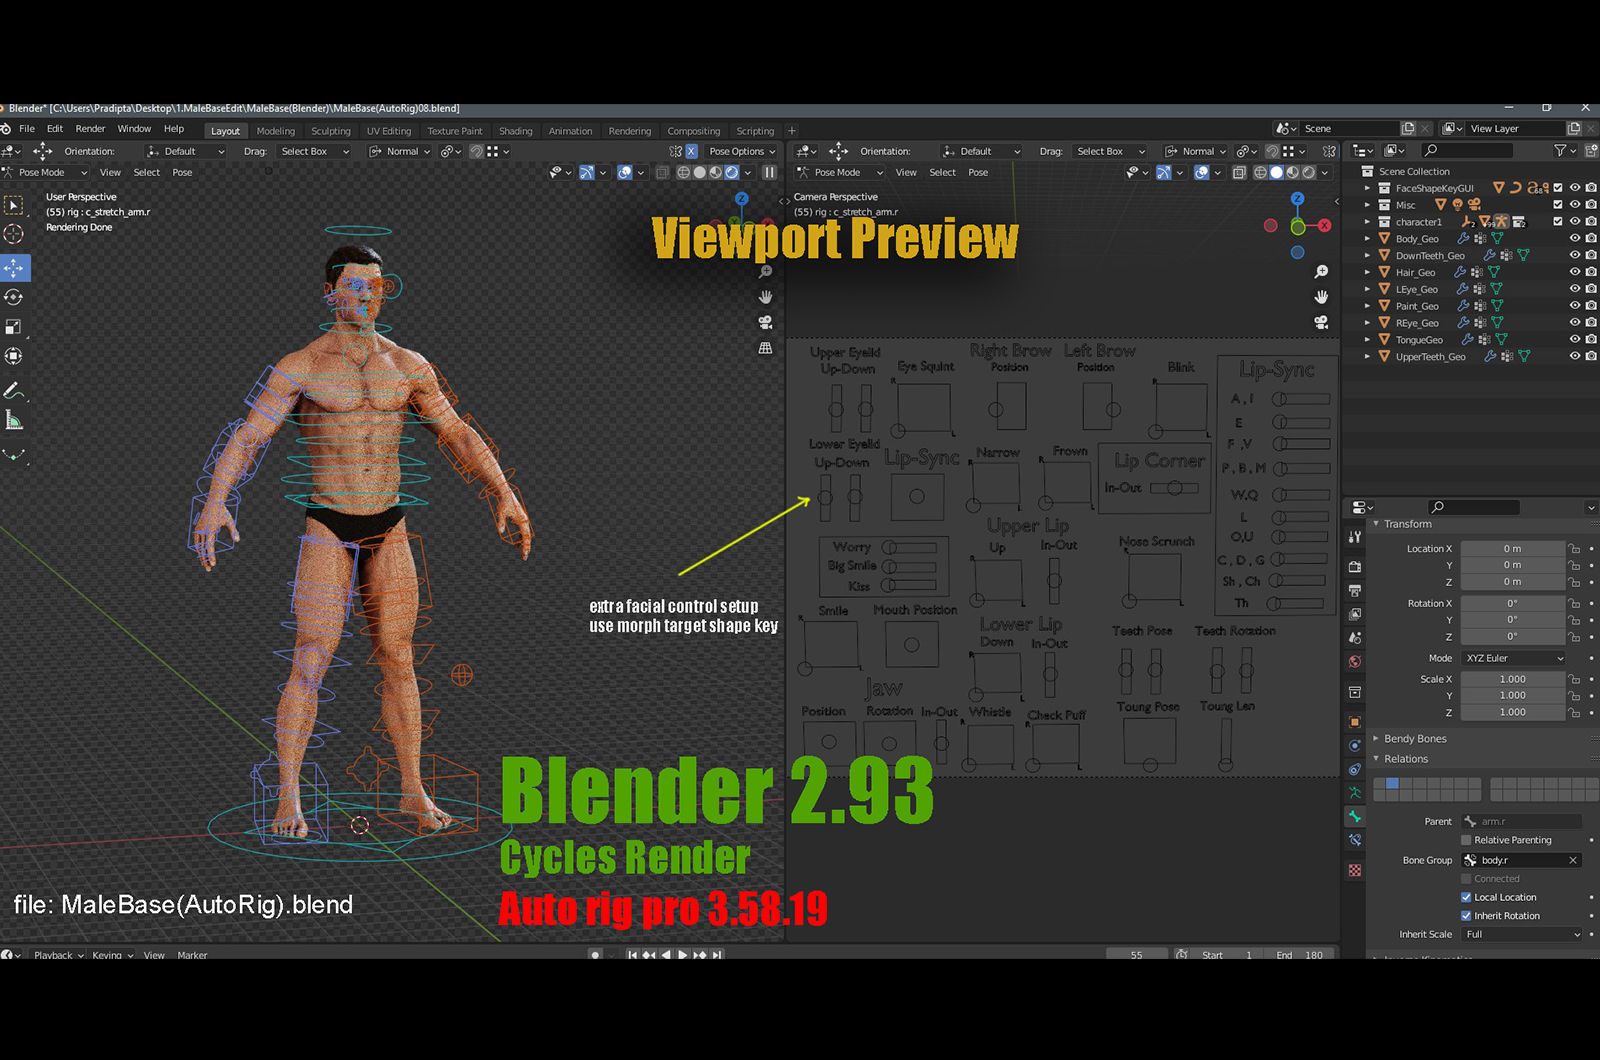Open the Texture properties checker tab
The width and height of the screenshot is (1600, 1060).
tap(1355, 871)
